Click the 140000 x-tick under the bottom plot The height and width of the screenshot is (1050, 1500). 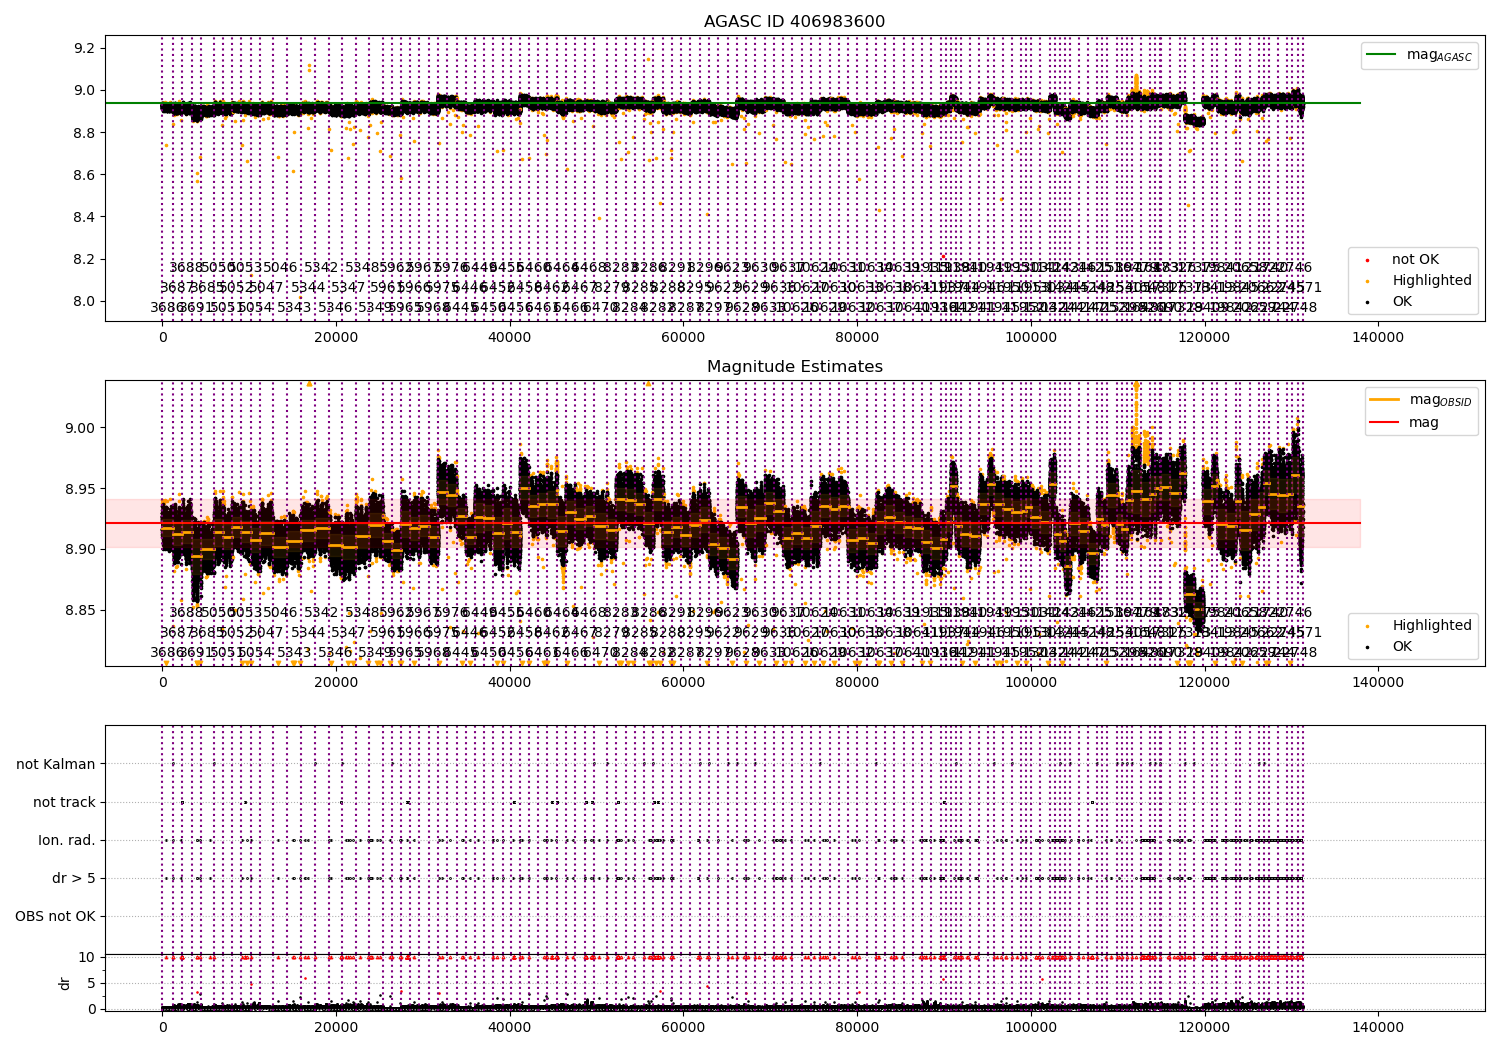pos(1378,1028)
